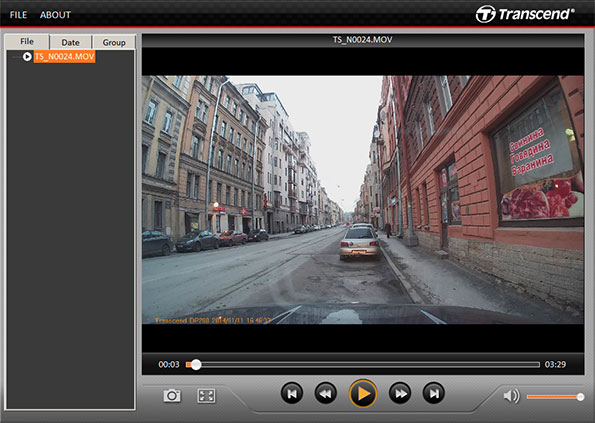Take a snapshot with the camera icon
Screen dimensions: 595x423
tap(172, 396)
